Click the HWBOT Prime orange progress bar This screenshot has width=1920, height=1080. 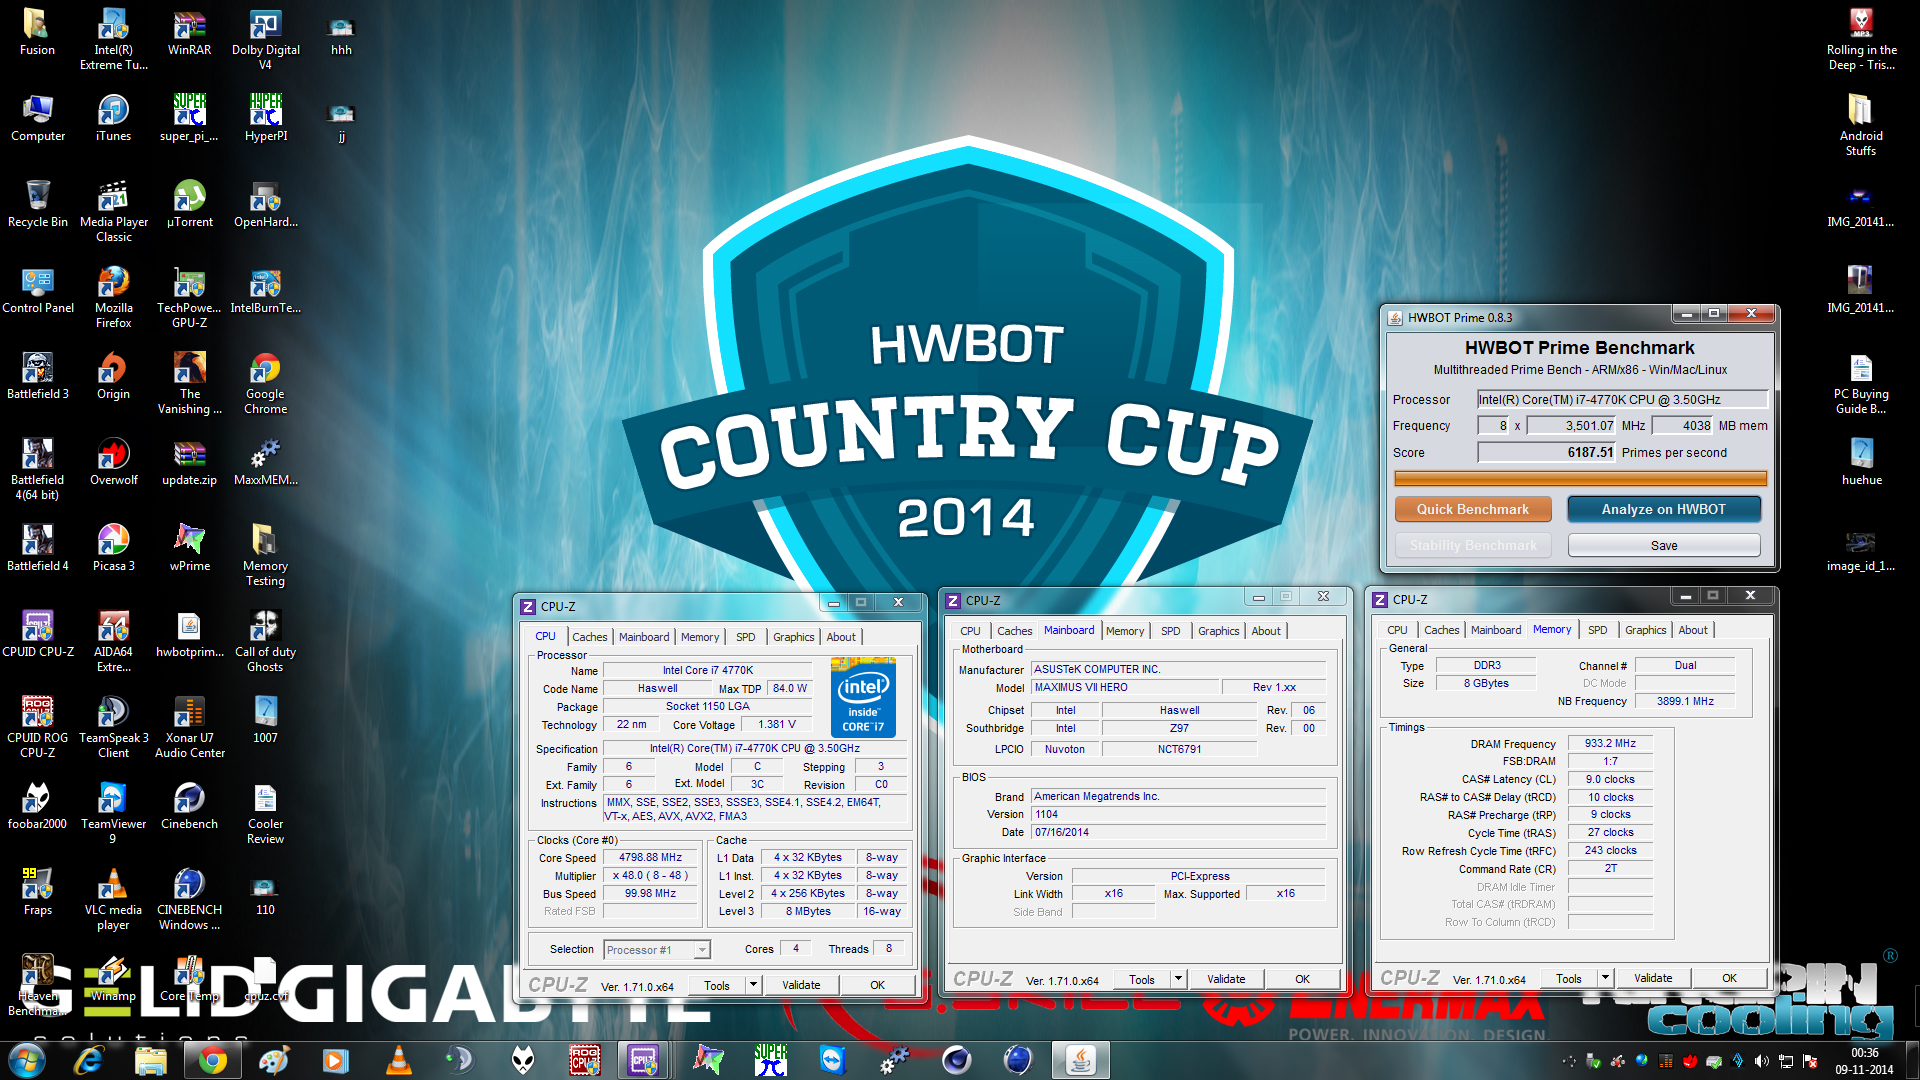[x=1580, y=479]
